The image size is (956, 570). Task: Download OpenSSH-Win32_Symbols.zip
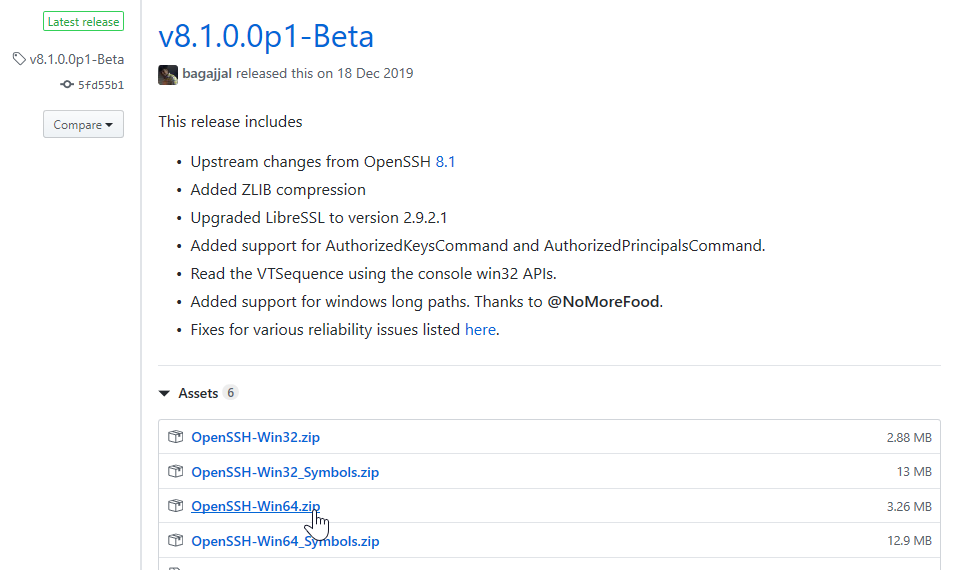(285, 472)
